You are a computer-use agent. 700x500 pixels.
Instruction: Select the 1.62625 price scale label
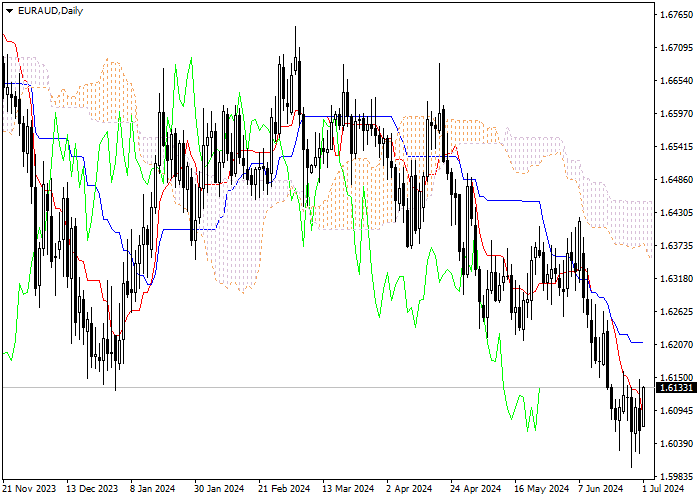(676, 312)
